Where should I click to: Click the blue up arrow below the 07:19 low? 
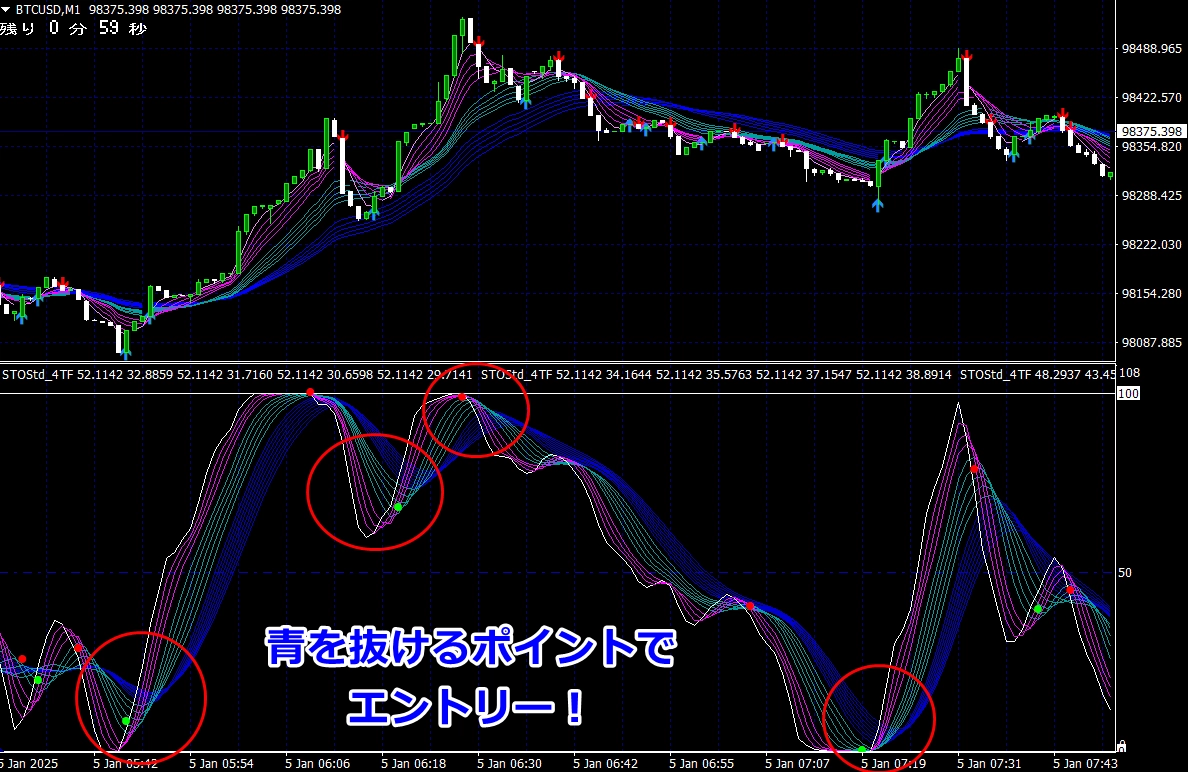pos(877,204)
